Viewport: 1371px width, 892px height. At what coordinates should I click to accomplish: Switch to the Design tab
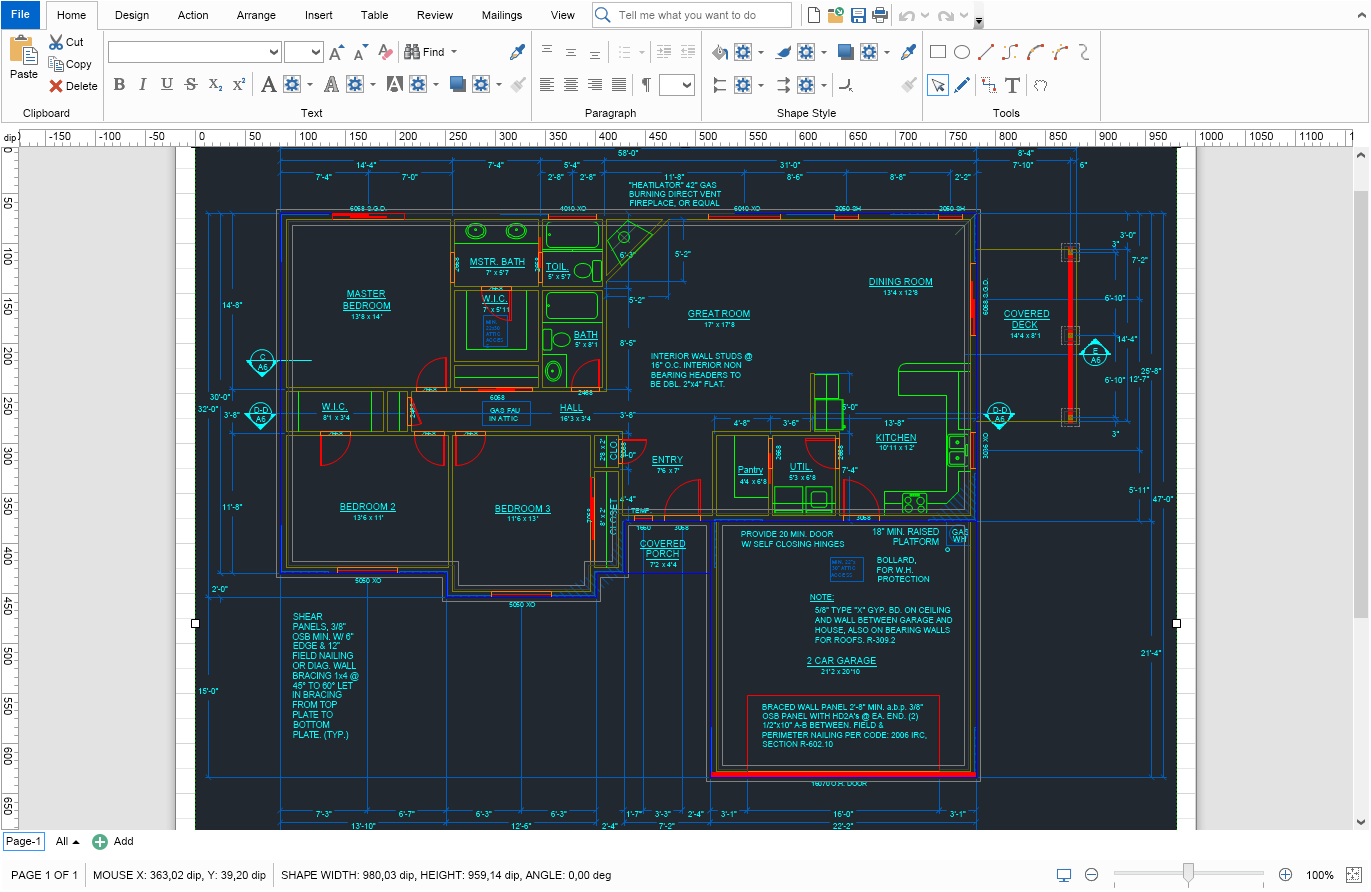pyautogui.click(x=132, y=15)
